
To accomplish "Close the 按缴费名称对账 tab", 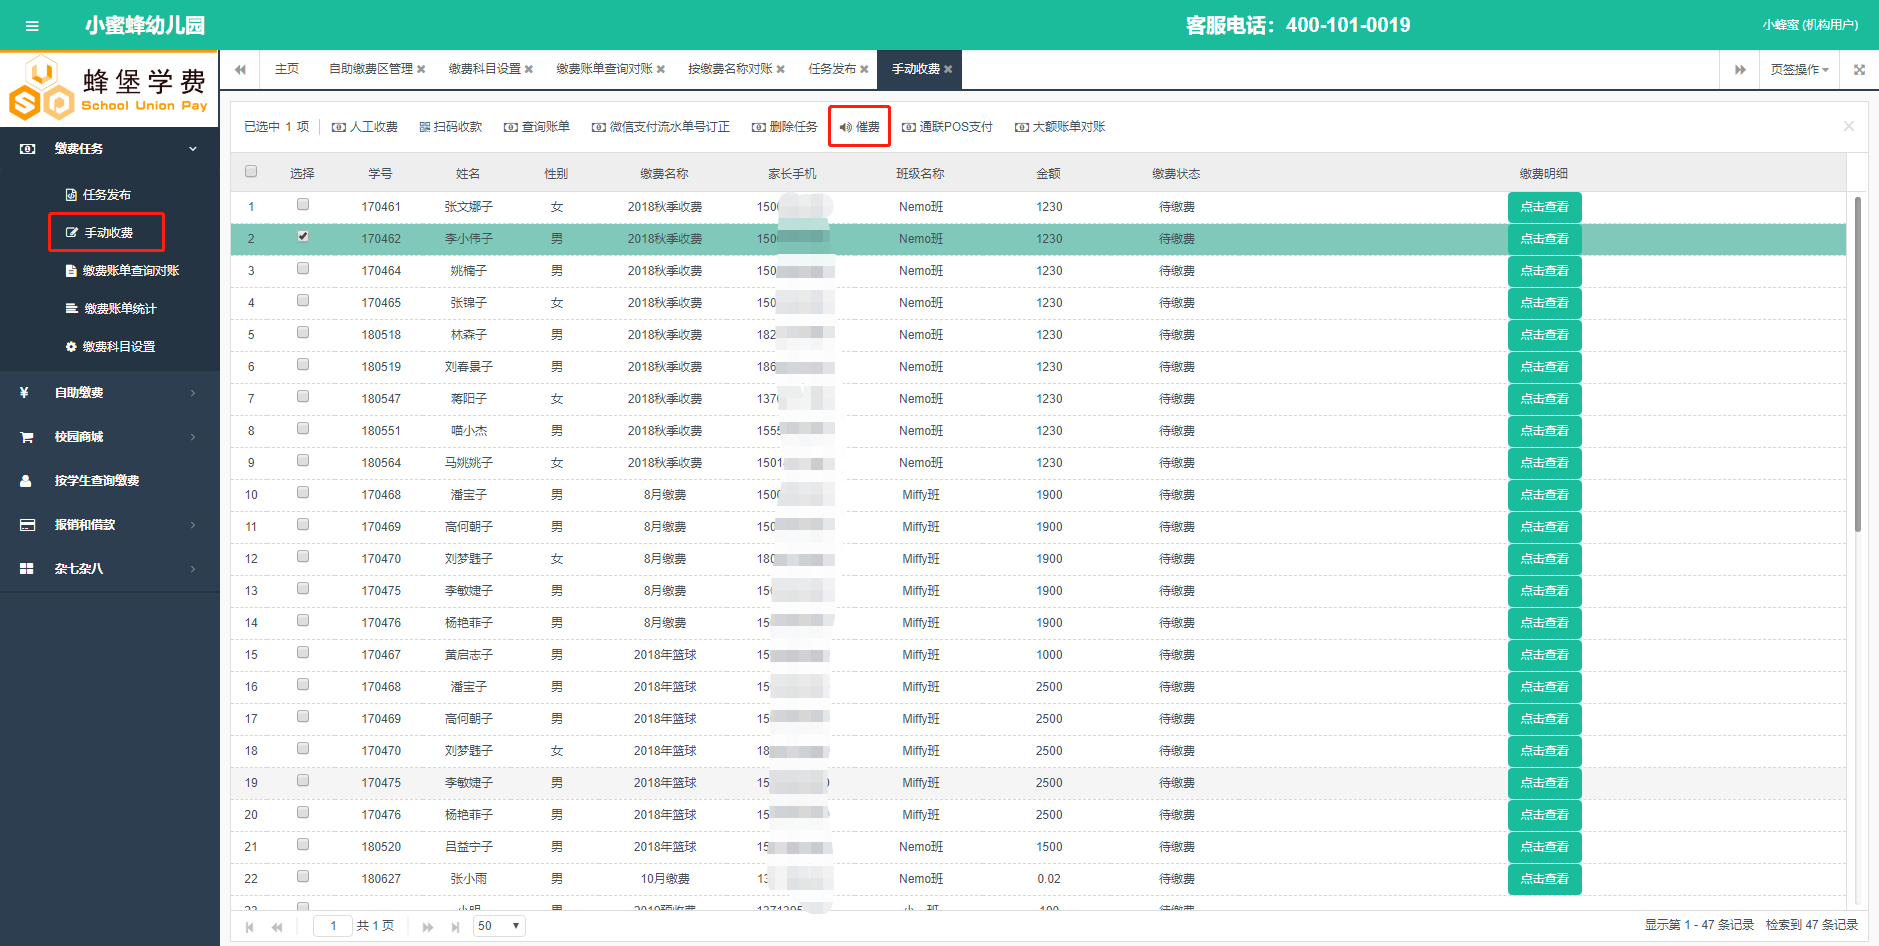I will [781, 69].
